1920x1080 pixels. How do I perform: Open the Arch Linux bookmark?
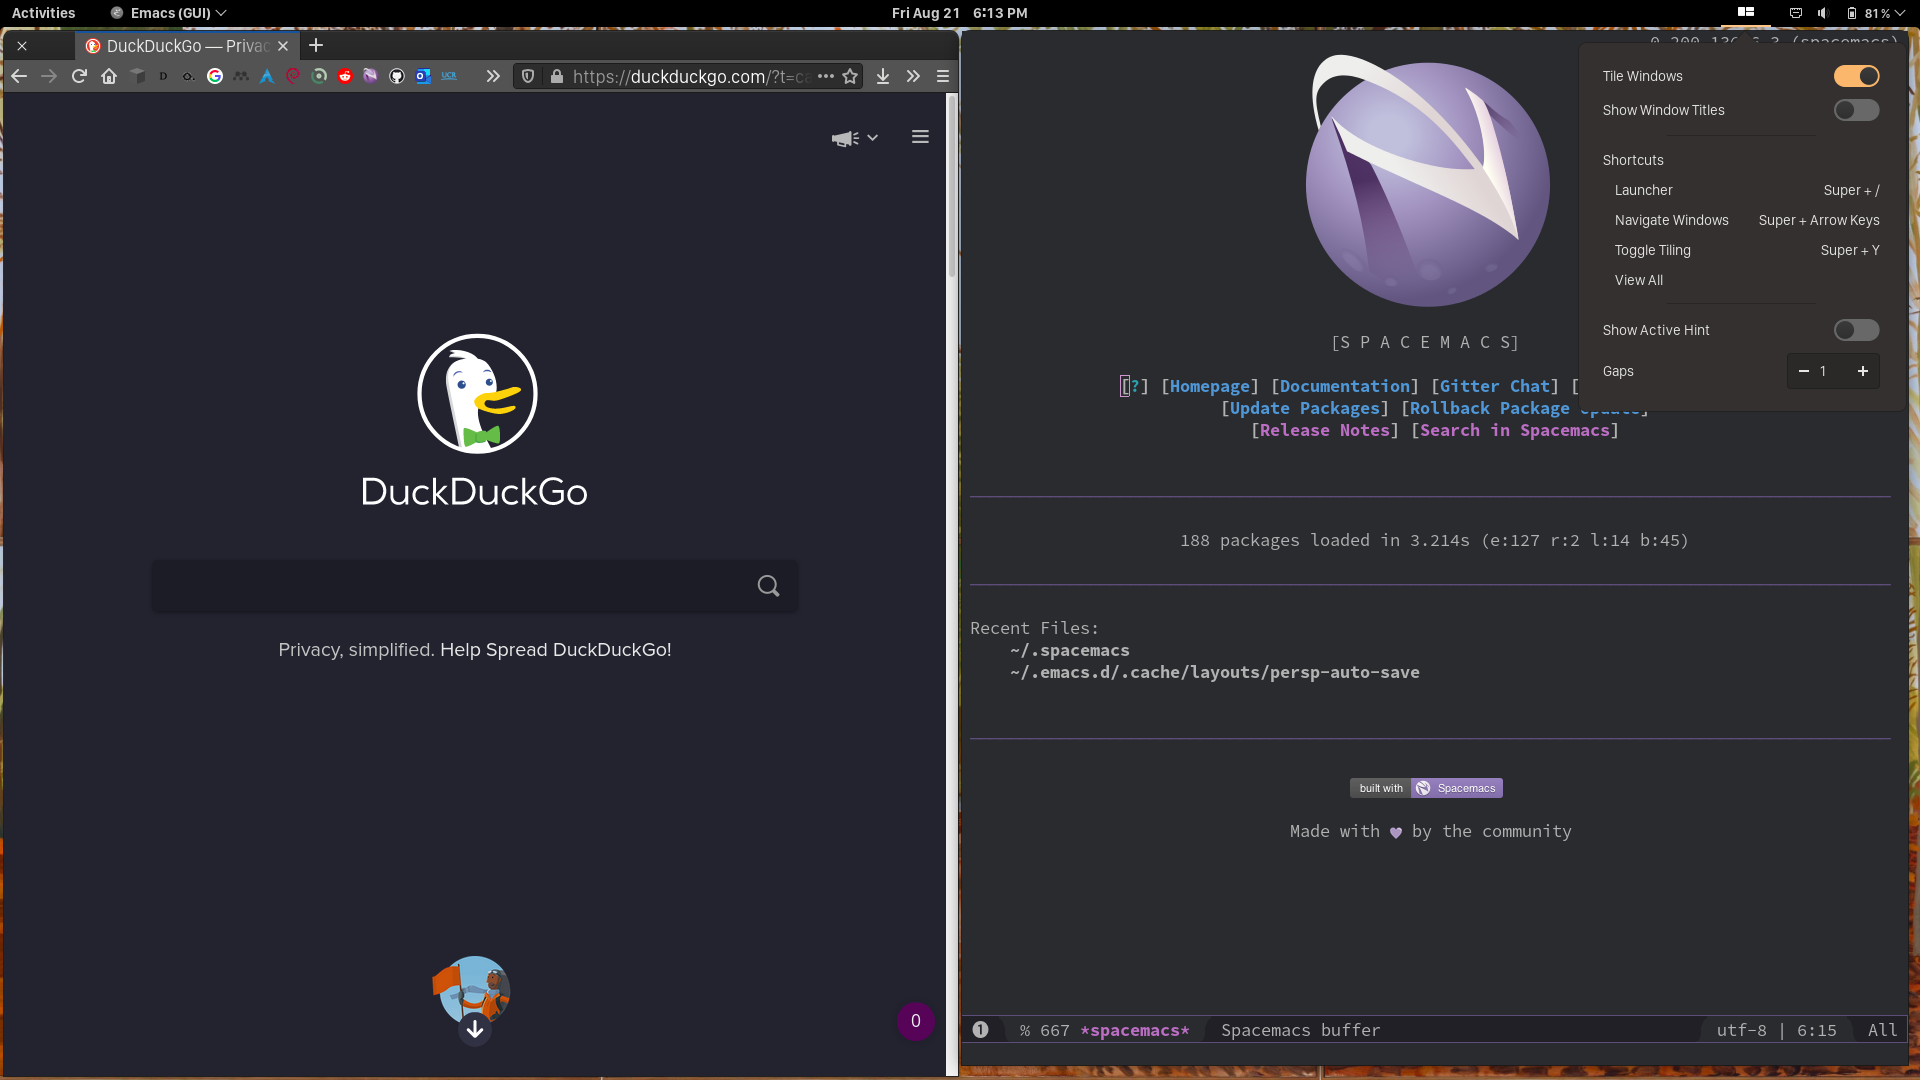[267, 76]
